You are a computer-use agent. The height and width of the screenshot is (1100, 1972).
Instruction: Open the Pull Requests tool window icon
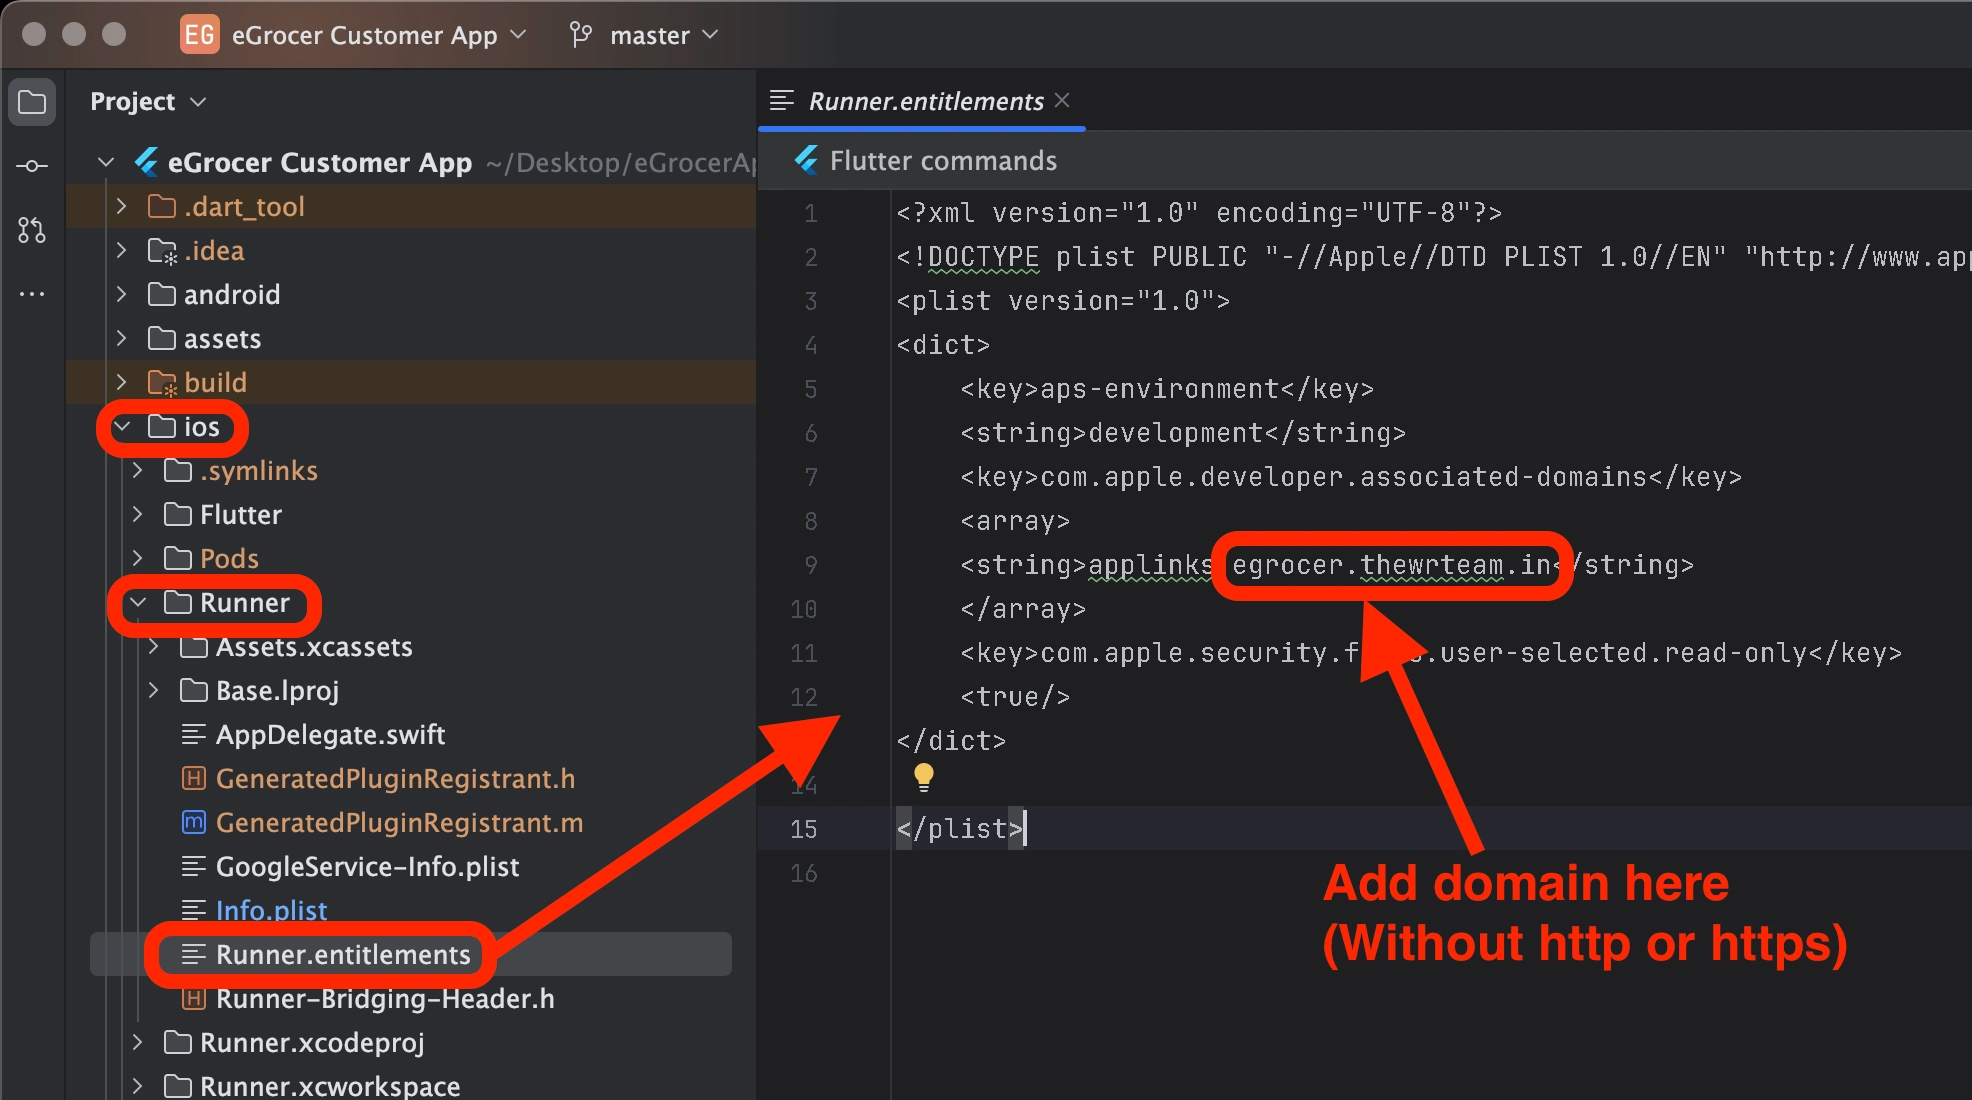click(x=32, y=230)
